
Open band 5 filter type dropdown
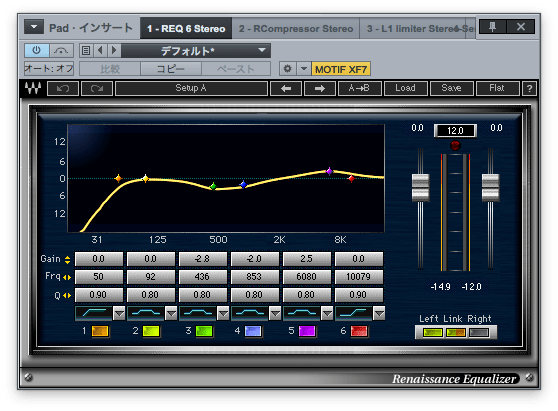tap(327, 313)
